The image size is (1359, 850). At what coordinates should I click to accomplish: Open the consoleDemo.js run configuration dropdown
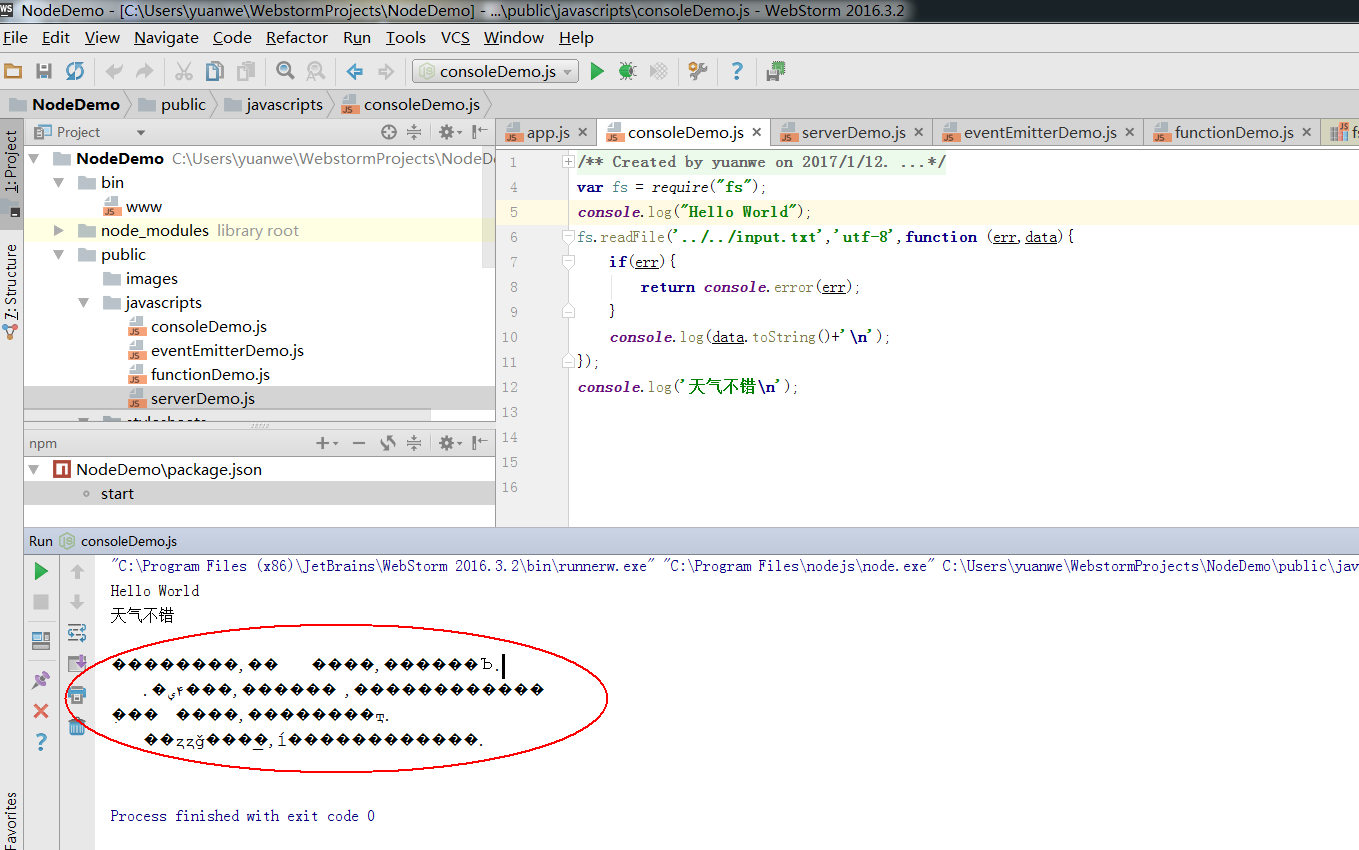point(495,71)
